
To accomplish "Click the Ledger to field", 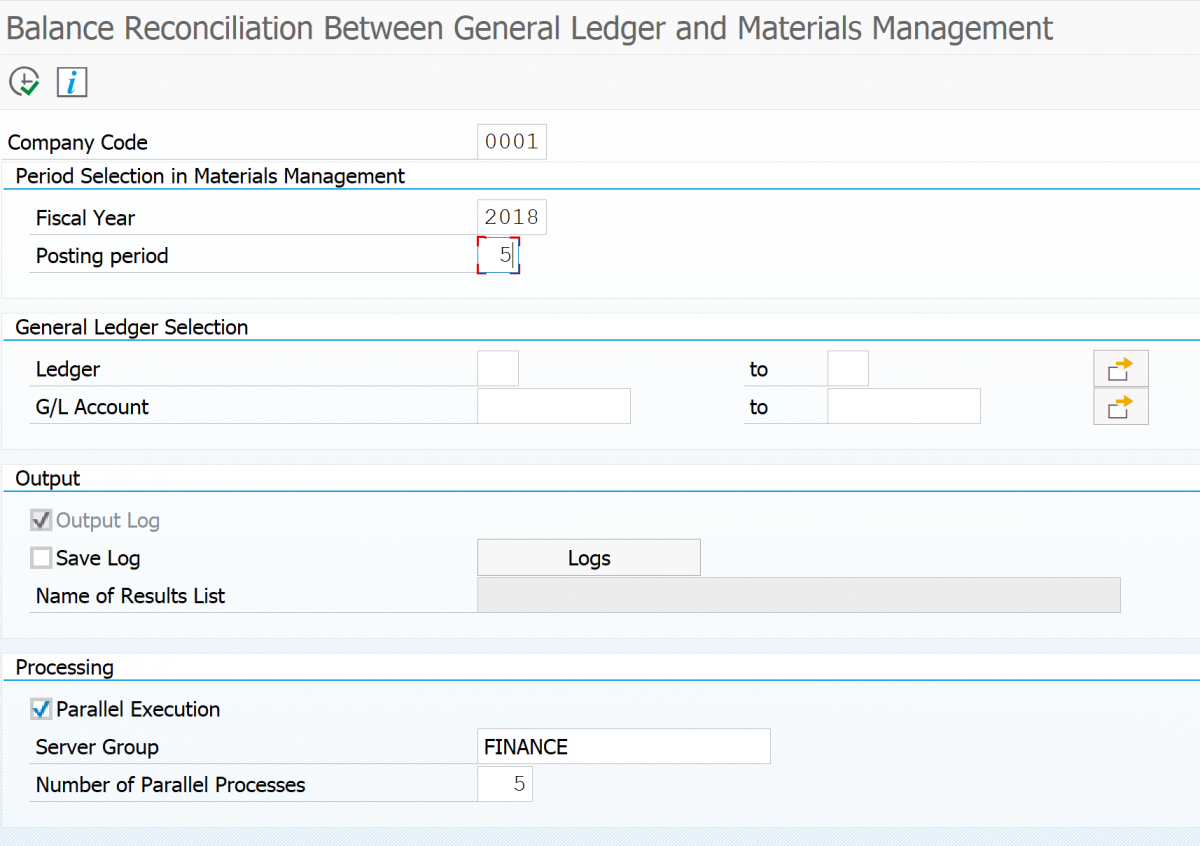I will coord(847,368).
